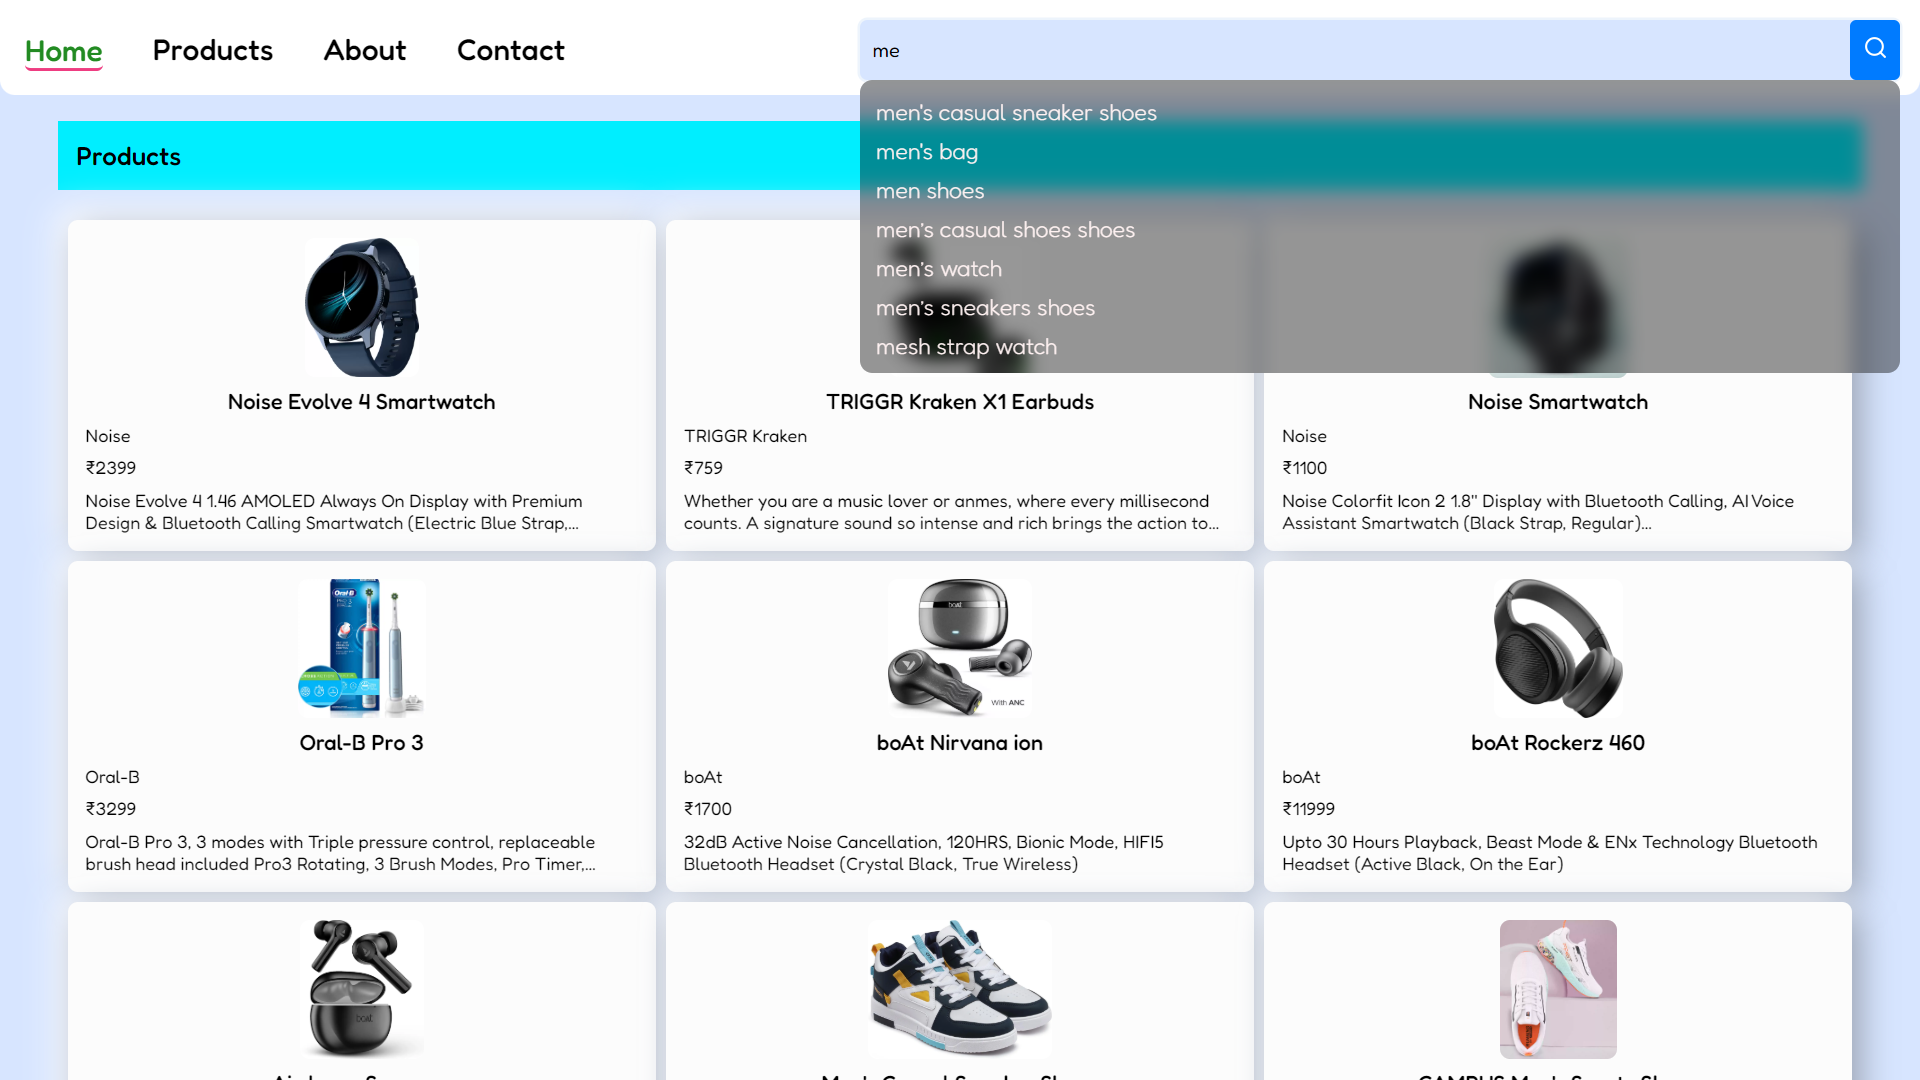Open the 'Oral-B Pro 3' product title
The image size is (1920, 1080).
[x=362, y=743]
